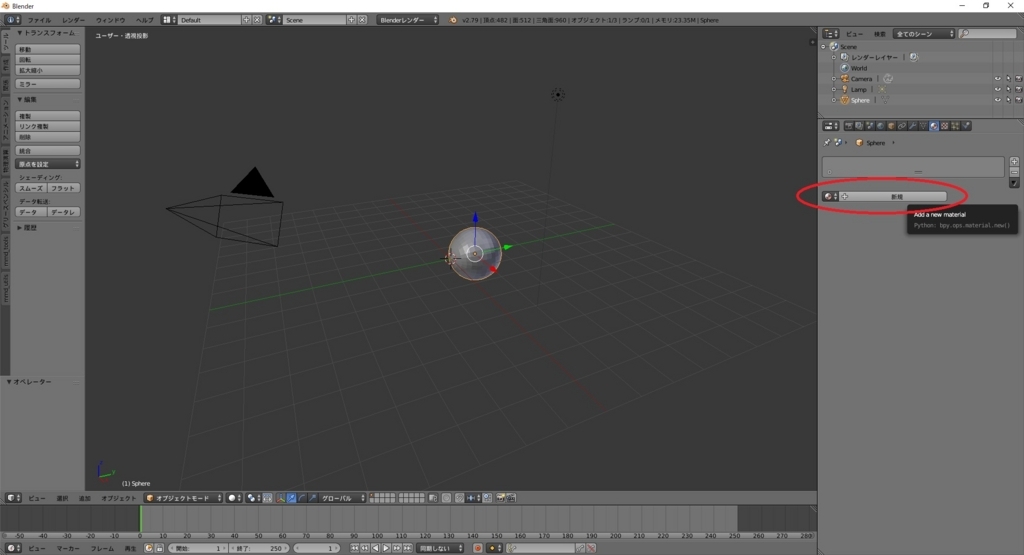
Task: Open the 原点を設定 dropdown
Action: click(48, 164)
